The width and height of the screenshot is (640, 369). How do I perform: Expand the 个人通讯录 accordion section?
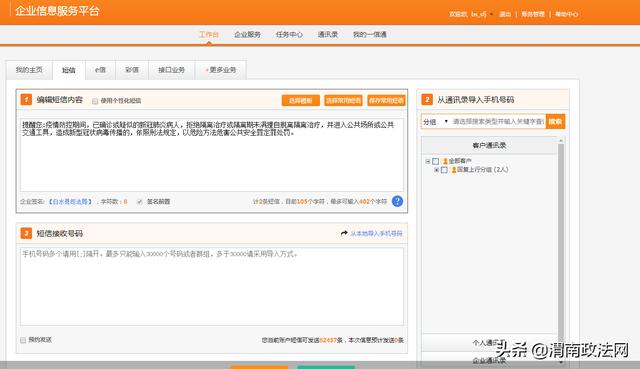pyautogui.click(x=489, y=343)
